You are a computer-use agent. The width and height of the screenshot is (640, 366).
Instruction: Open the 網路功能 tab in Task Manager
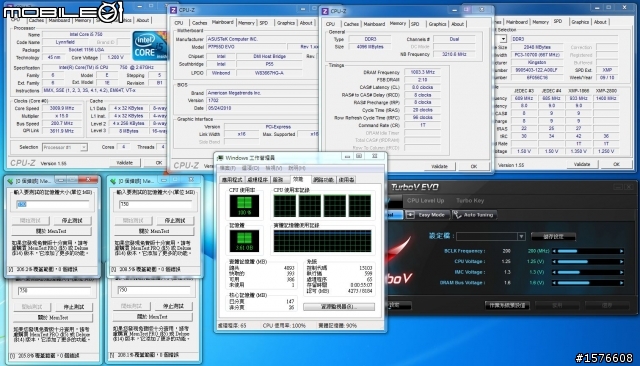(323, 180)
